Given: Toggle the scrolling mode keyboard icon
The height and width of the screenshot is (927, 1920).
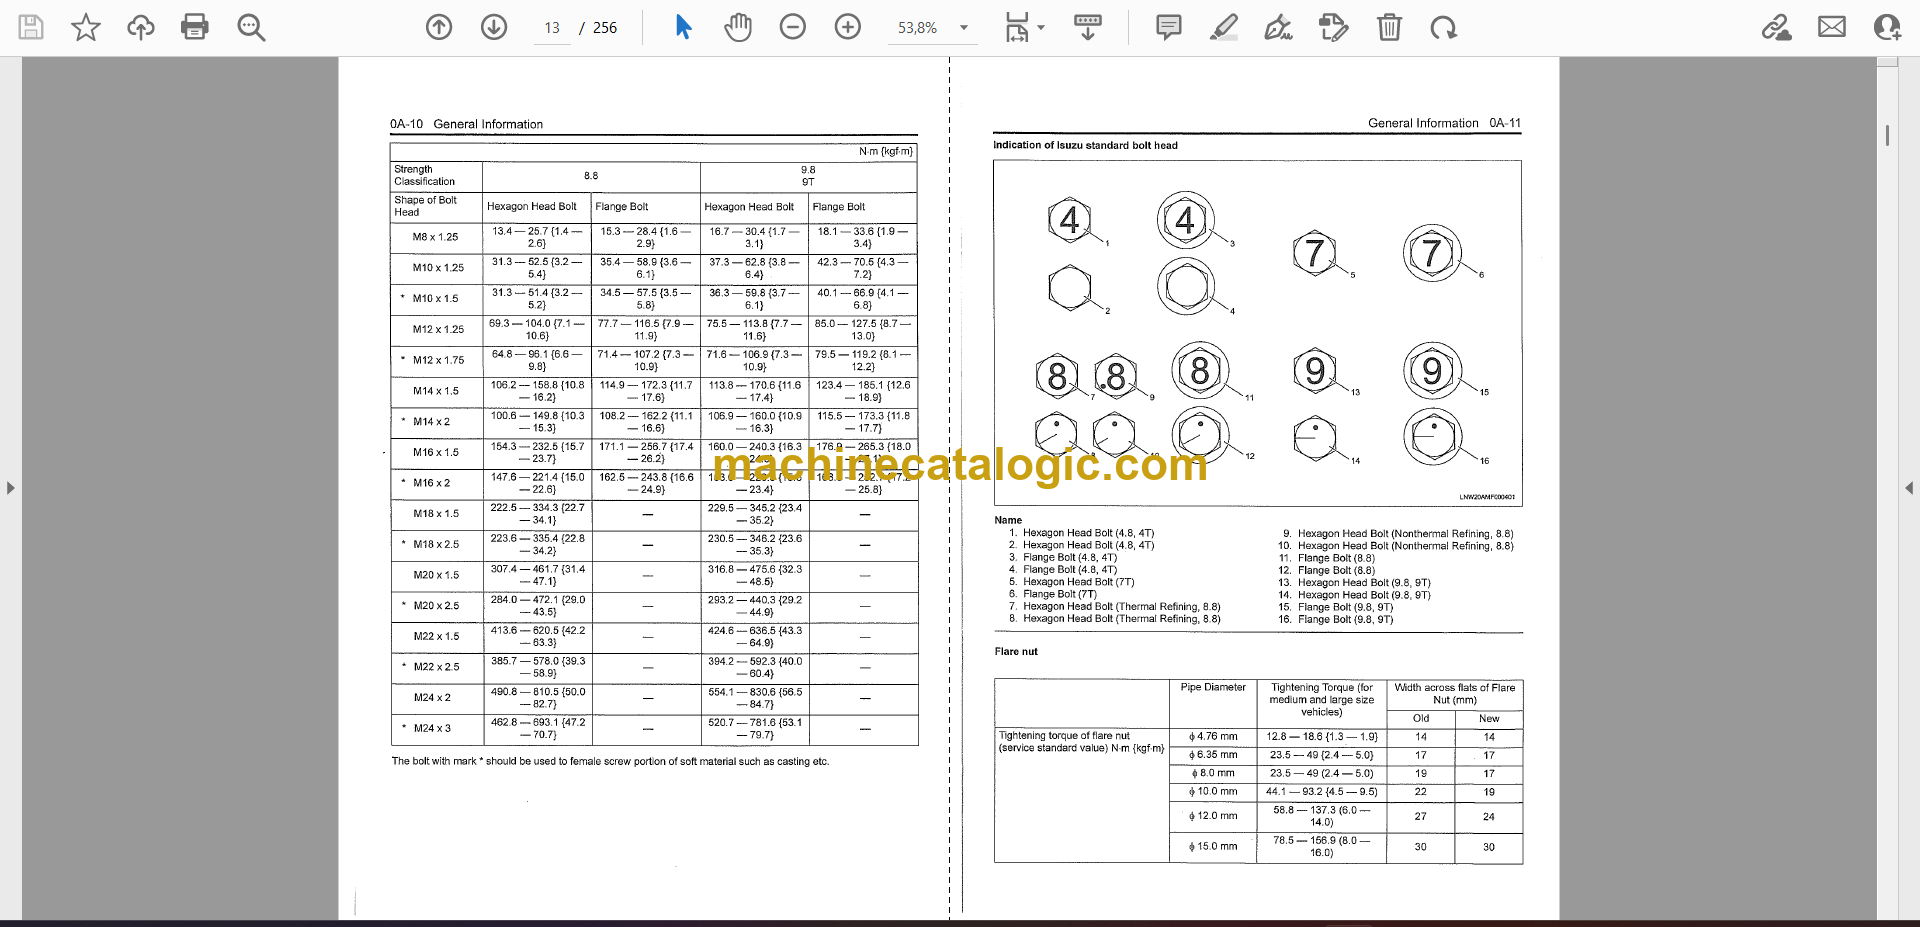Looking at the screenshot, I should tap(1088, 27).
